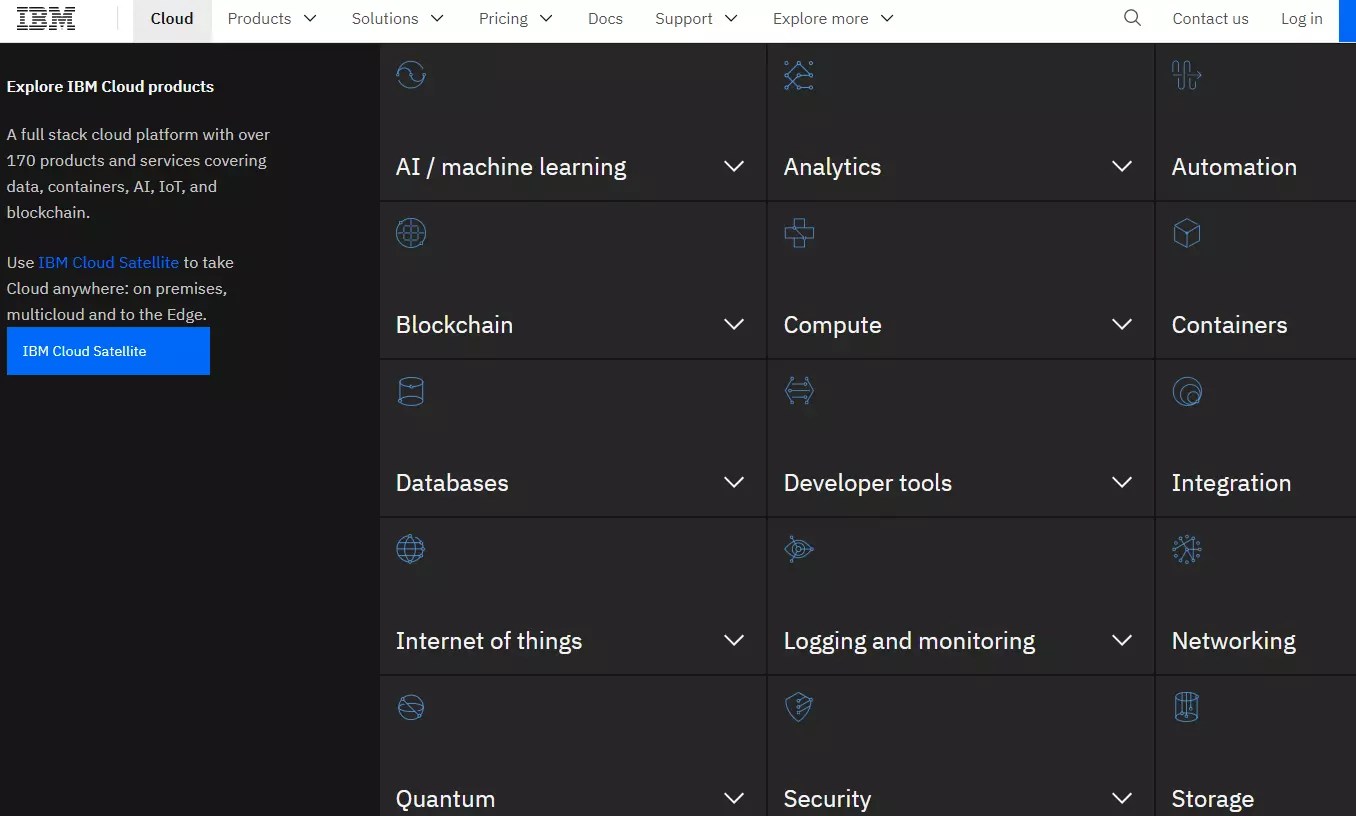Image resolution: width=1356 pixels, height=816 pixels.
Task: Click the Quantum category title
Action: pos(445,799)
